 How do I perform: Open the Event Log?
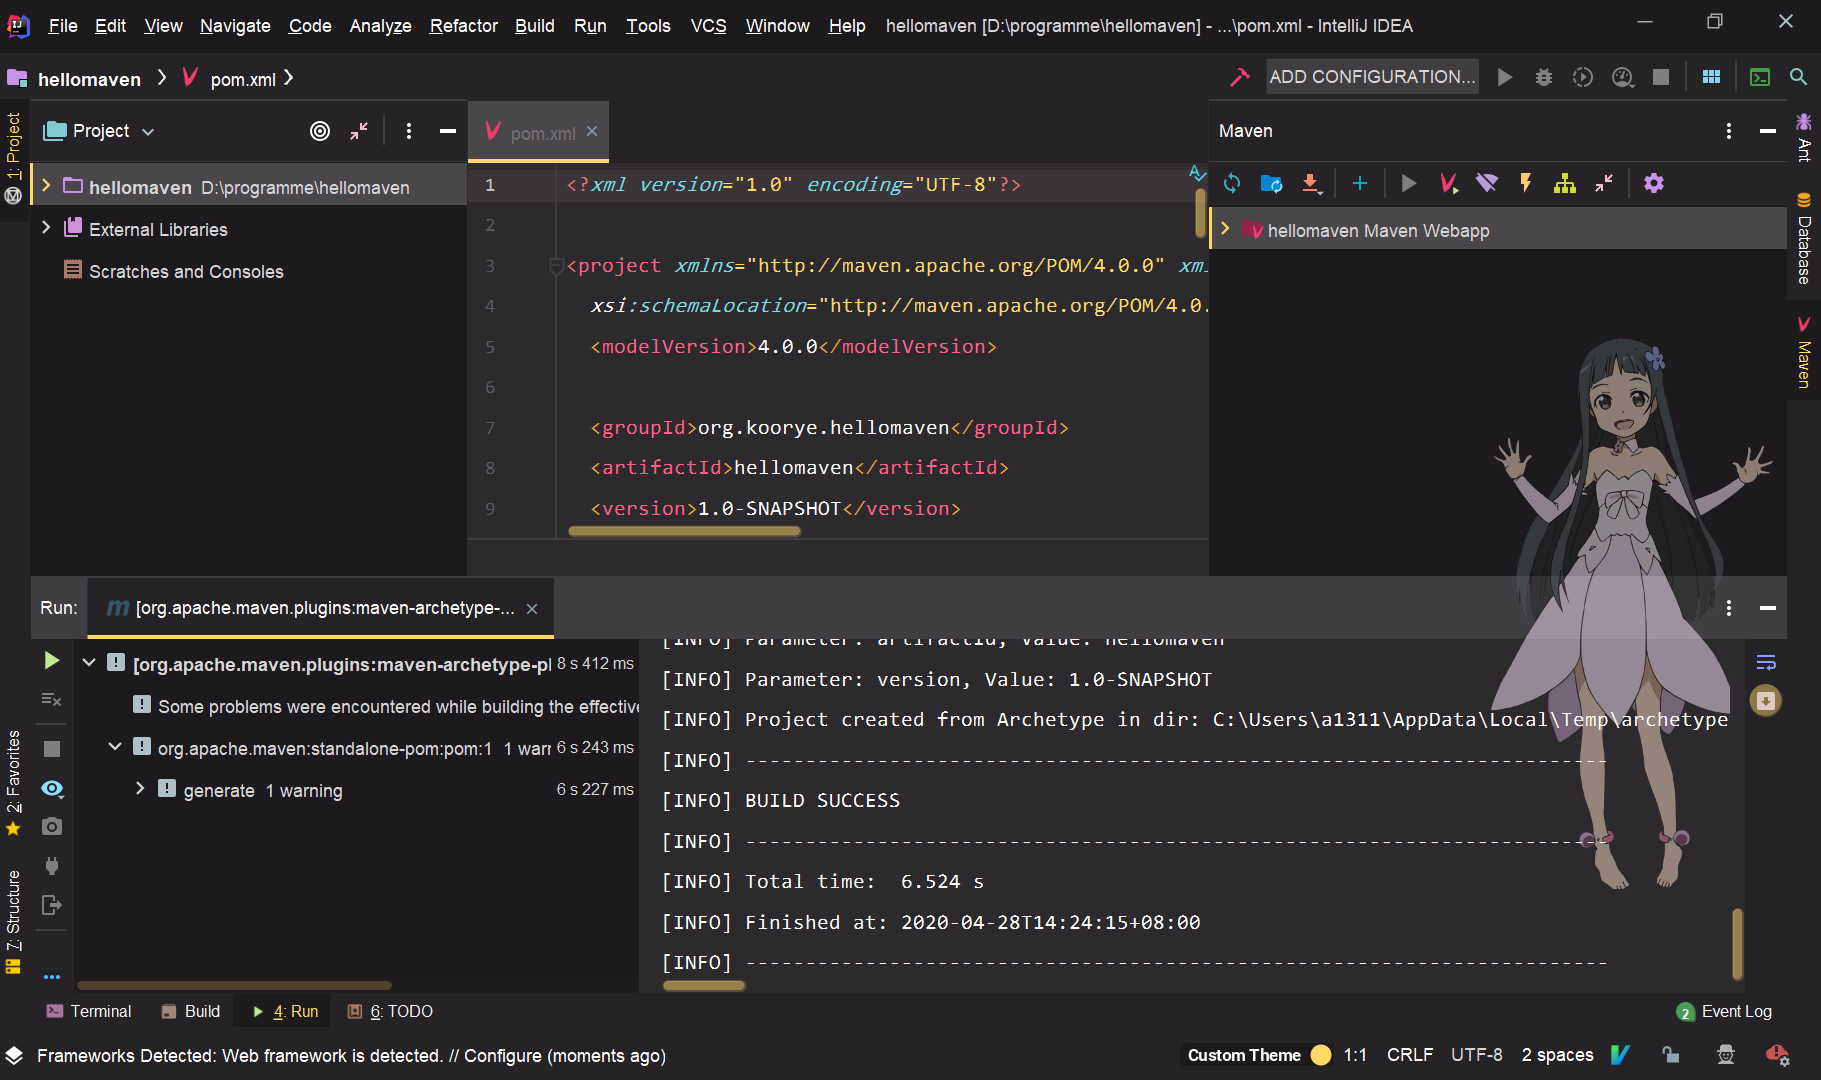1724,1011
